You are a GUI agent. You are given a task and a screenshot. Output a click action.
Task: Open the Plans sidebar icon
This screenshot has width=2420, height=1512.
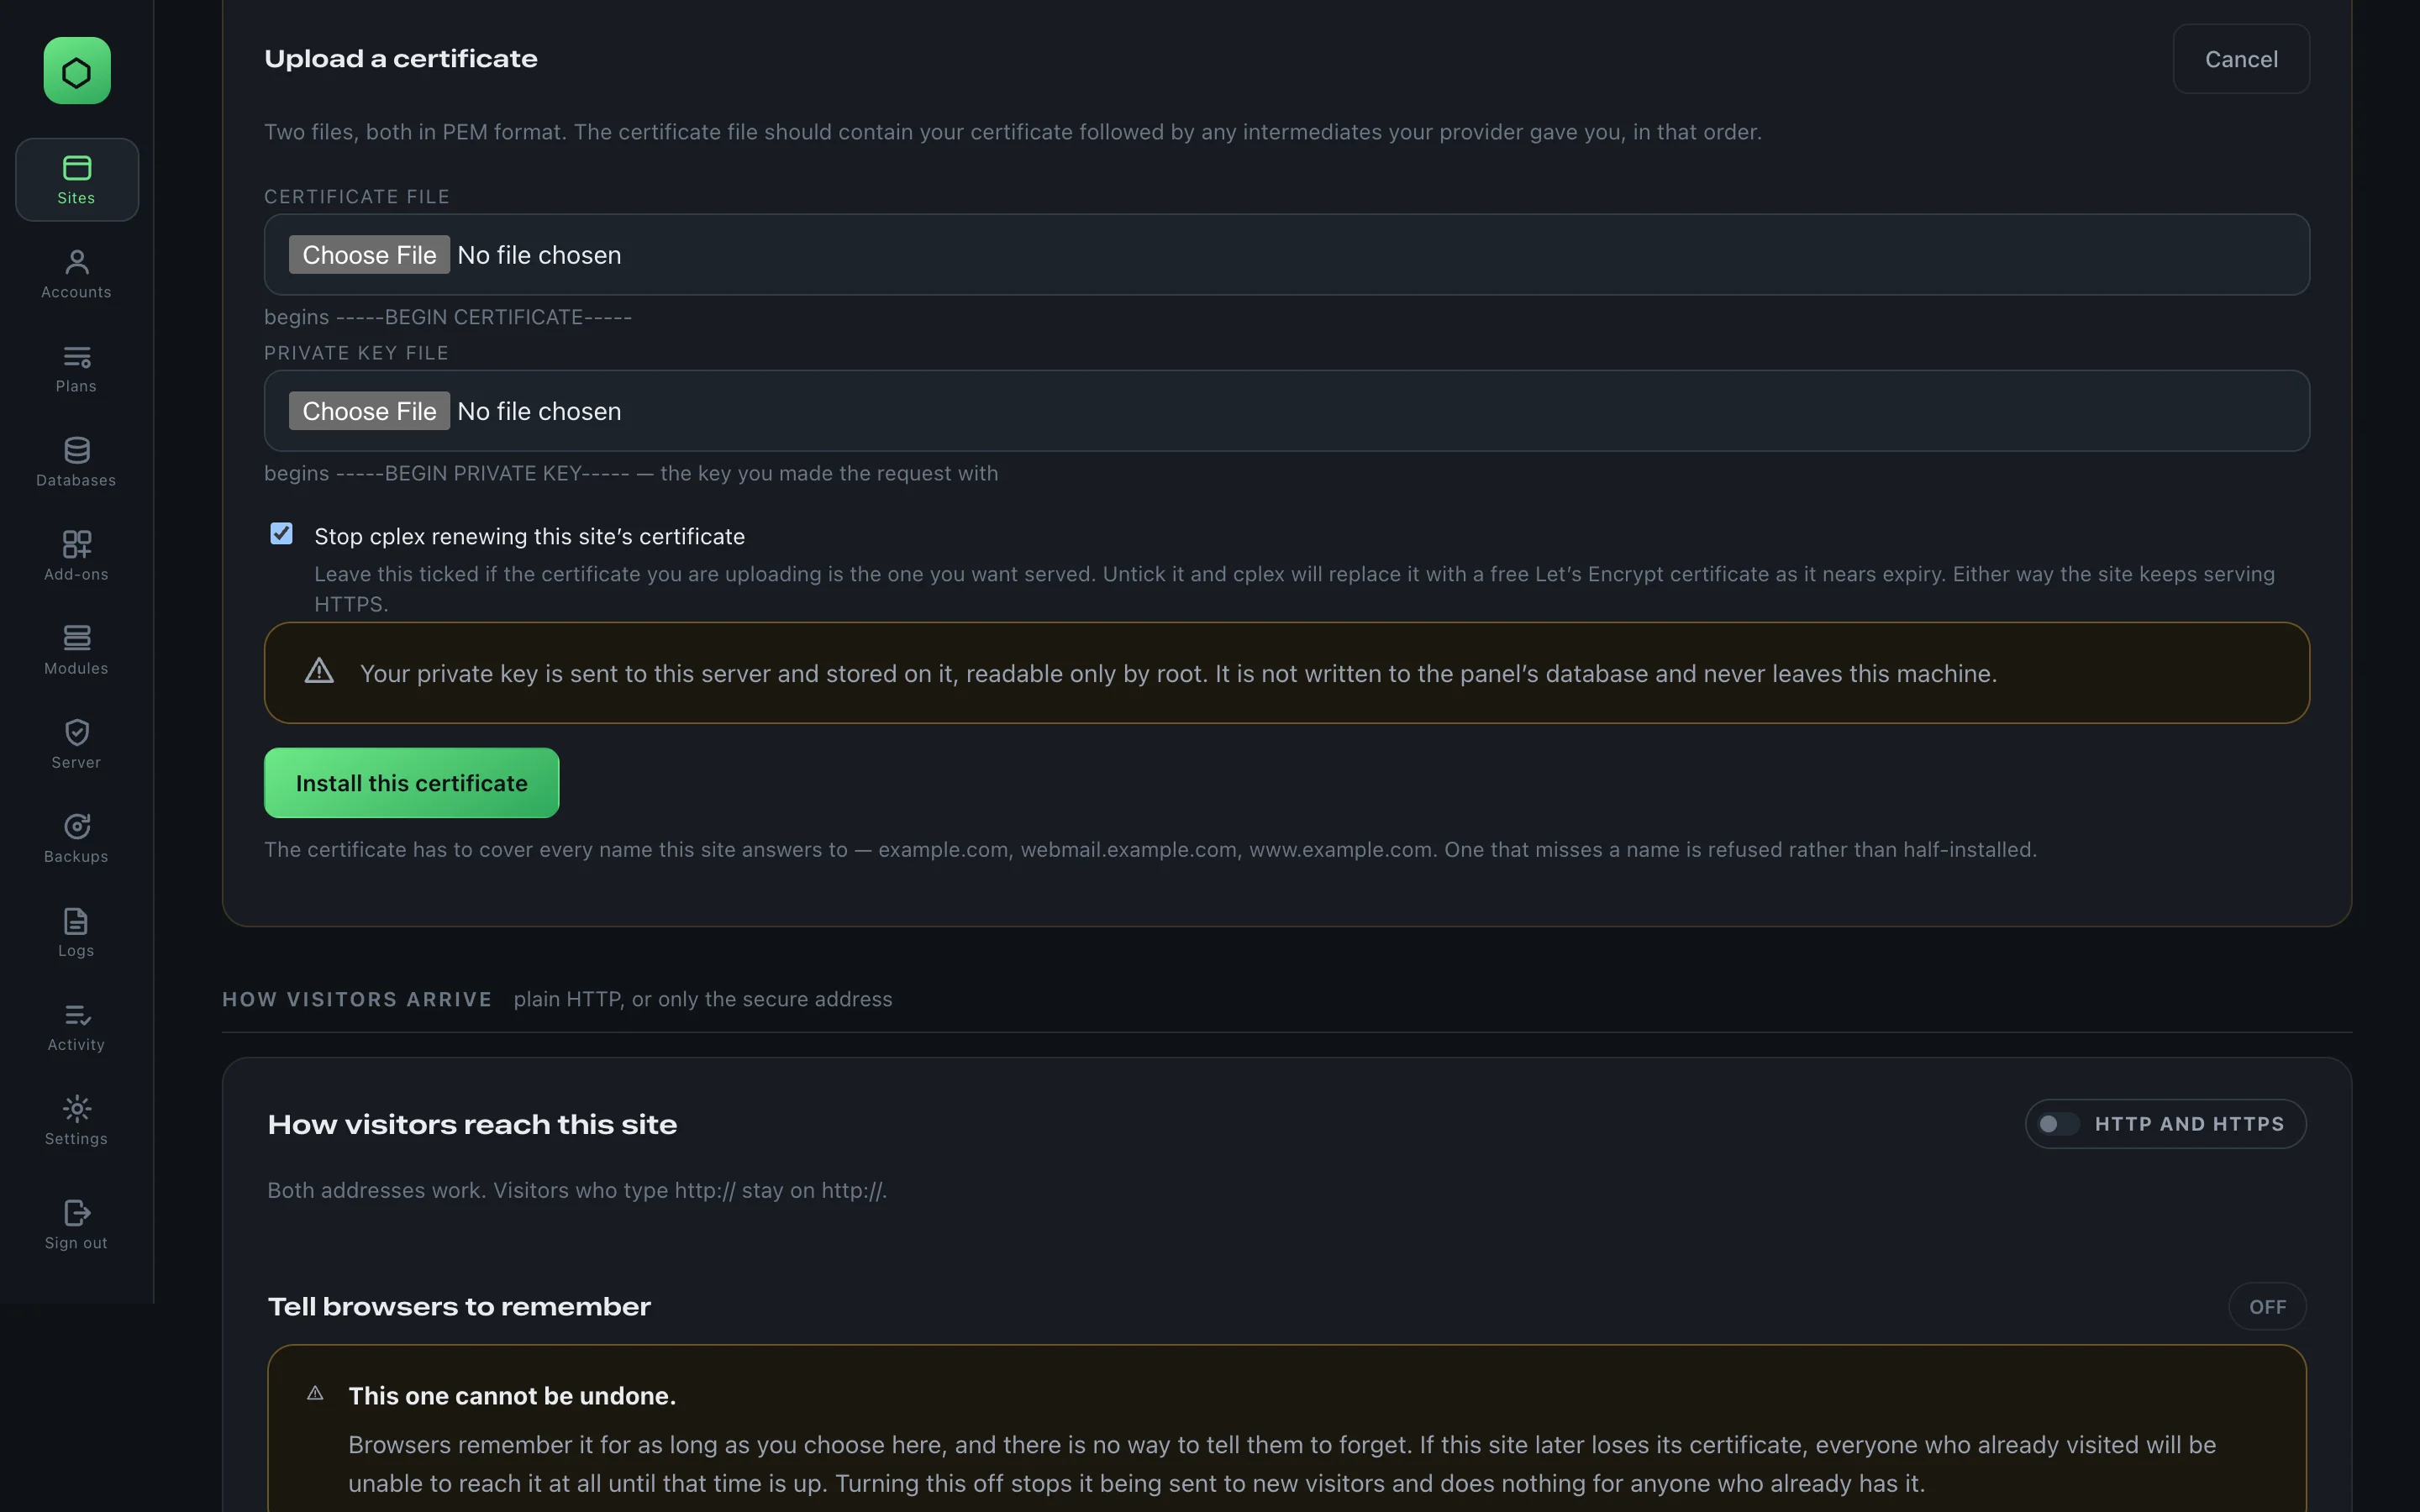click(77, 368)
